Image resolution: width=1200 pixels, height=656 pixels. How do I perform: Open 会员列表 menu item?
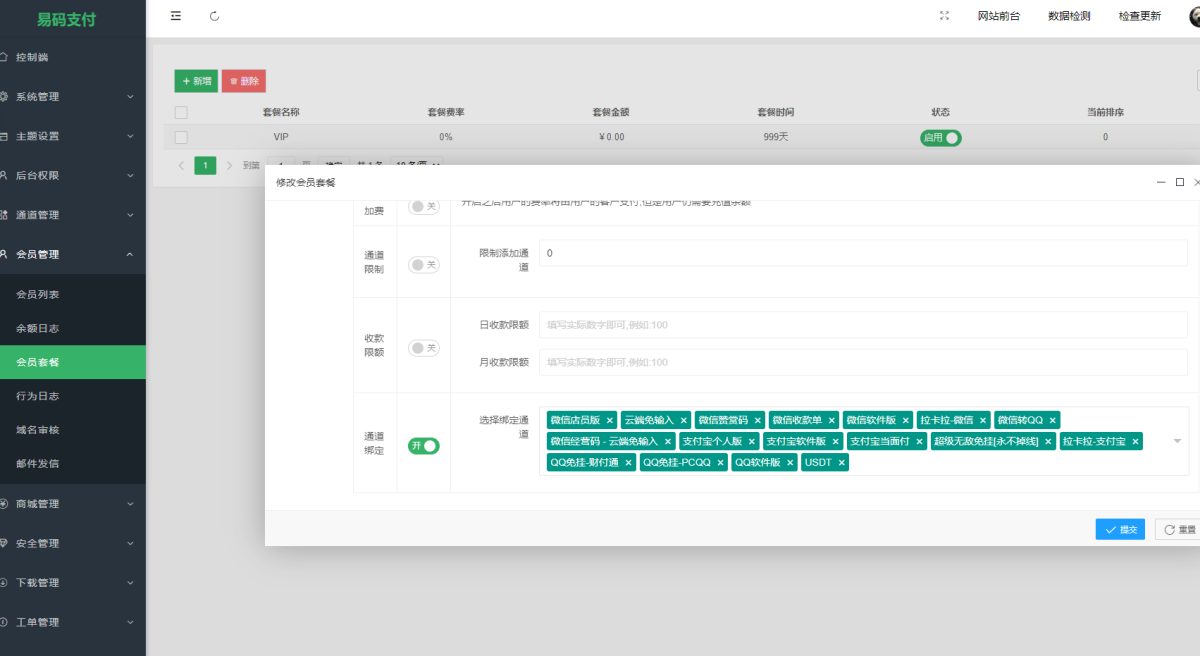pyautogui.click(x=72, y=295)
